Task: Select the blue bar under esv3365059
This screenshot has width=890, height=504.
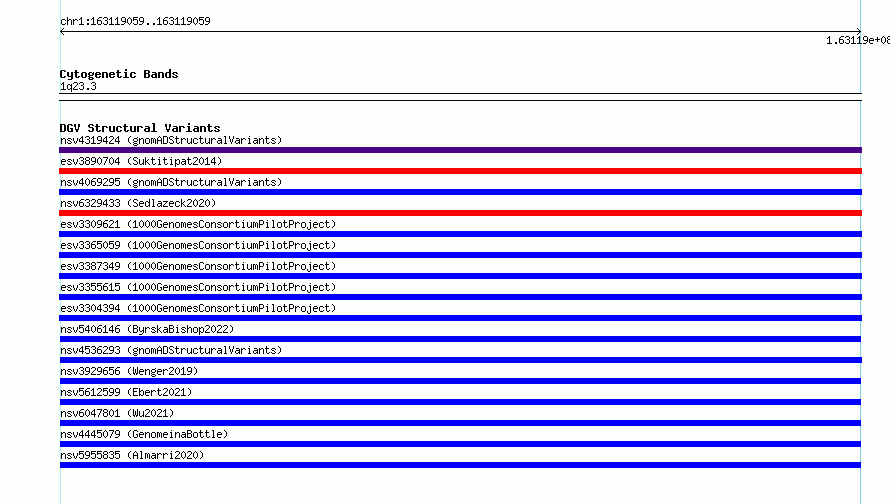Action: [x=460, y=255]
